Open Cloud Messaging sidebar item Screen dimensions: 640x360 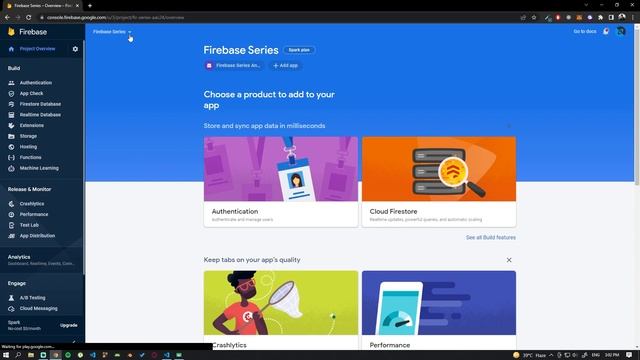coord(39,309)
